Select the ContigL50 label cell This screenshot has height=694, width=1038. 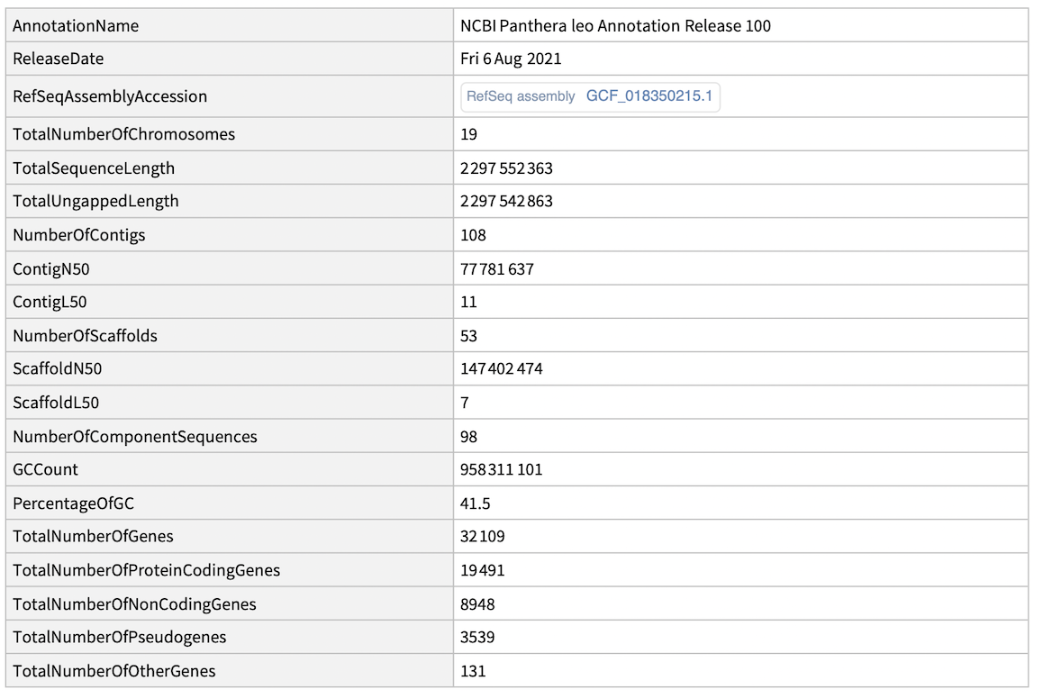tap(48, 302)
